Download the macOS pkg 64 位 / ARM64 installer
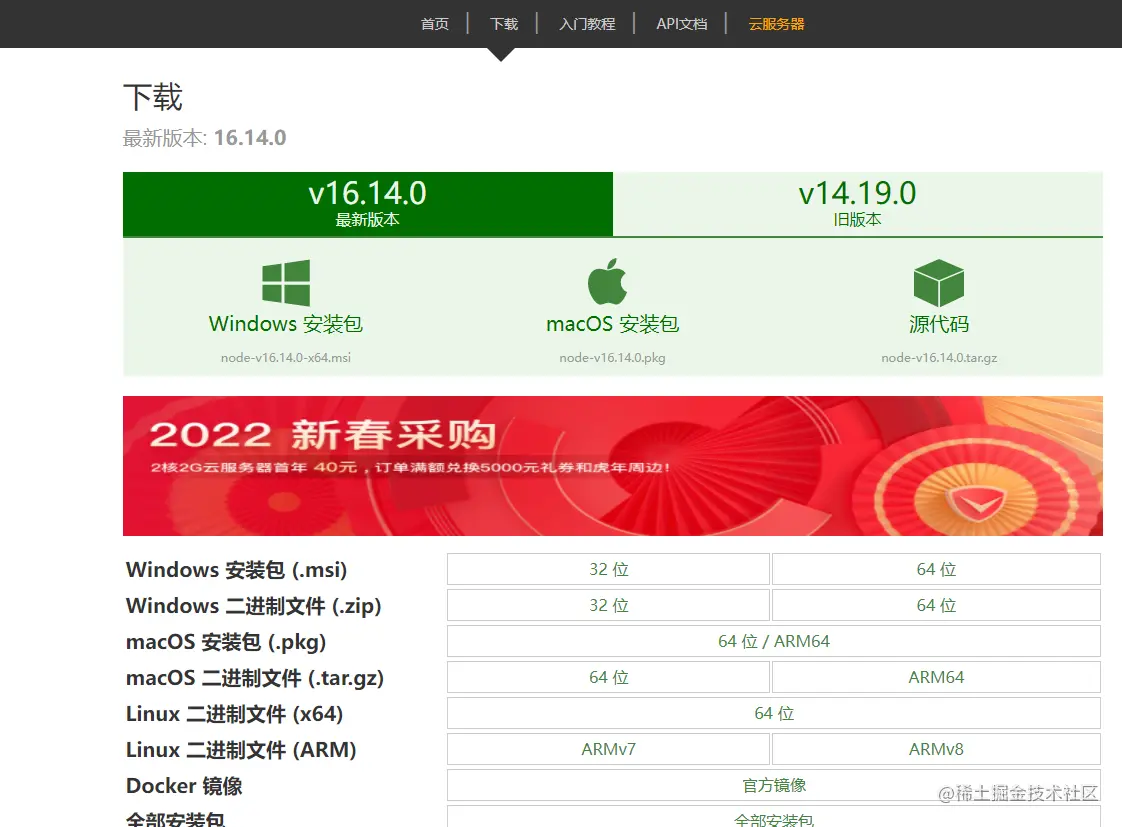 (774, 641)
